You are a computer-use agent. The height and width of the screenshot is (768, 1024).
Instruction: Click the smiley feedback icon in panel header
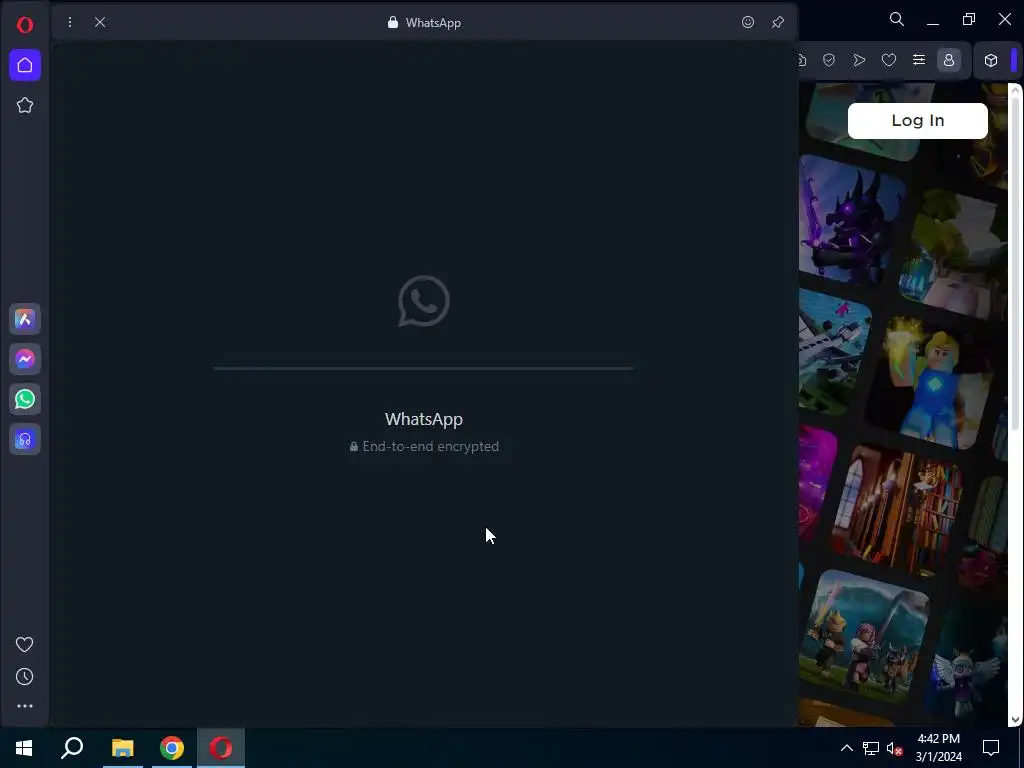[748, 22]
